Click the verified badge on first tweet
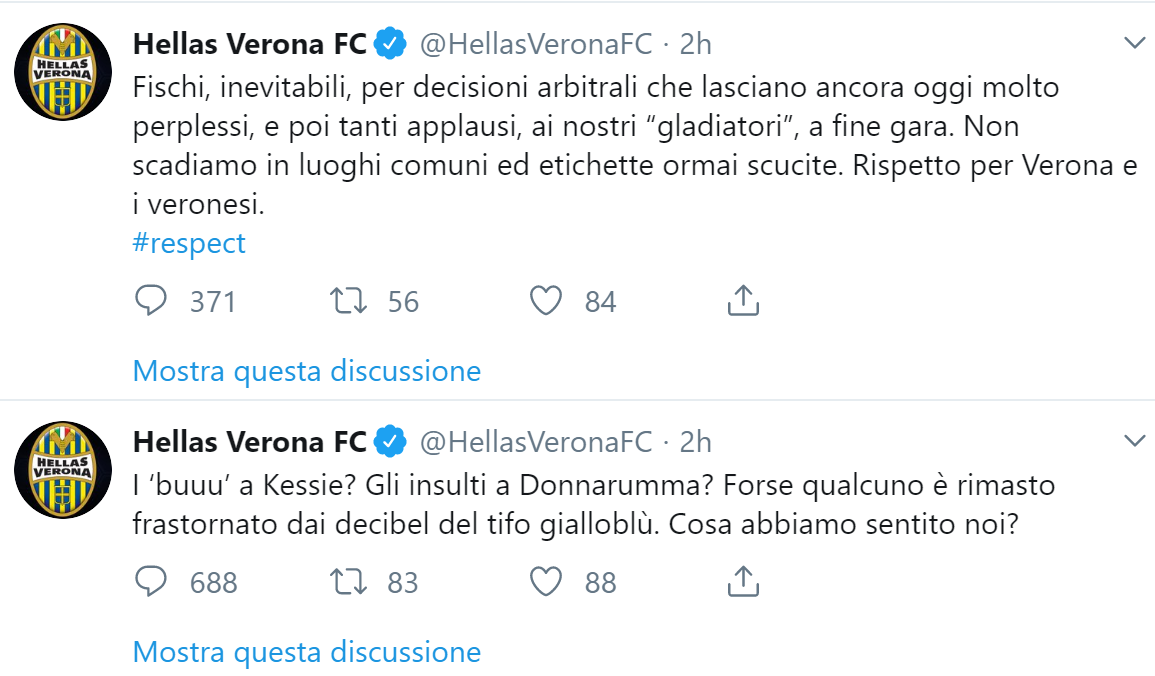1155x676 pixels. coord(389,44)
